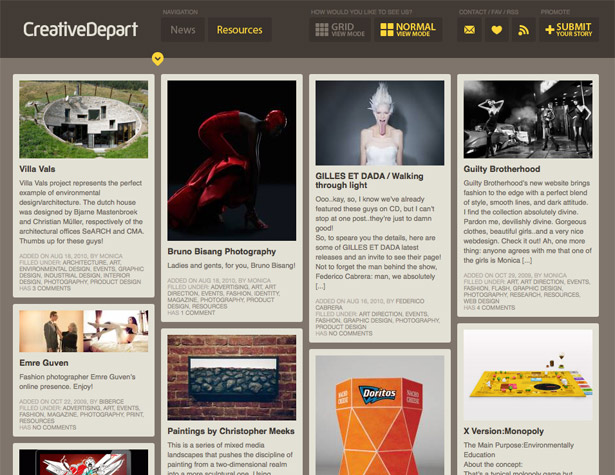Open the Monopoly board thumbnail

coord(528,375)
